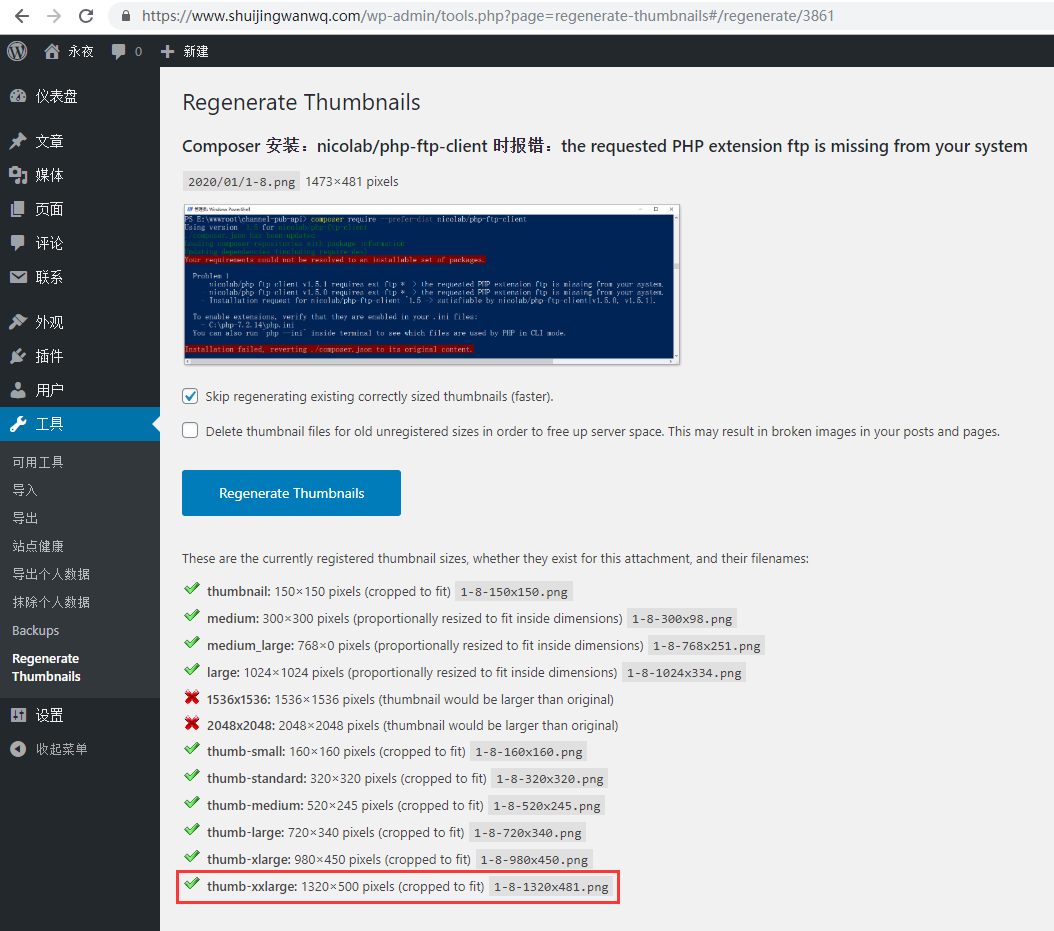
Task: Click the thumb-xxlarge size label
Action: (x=252, y=886)
